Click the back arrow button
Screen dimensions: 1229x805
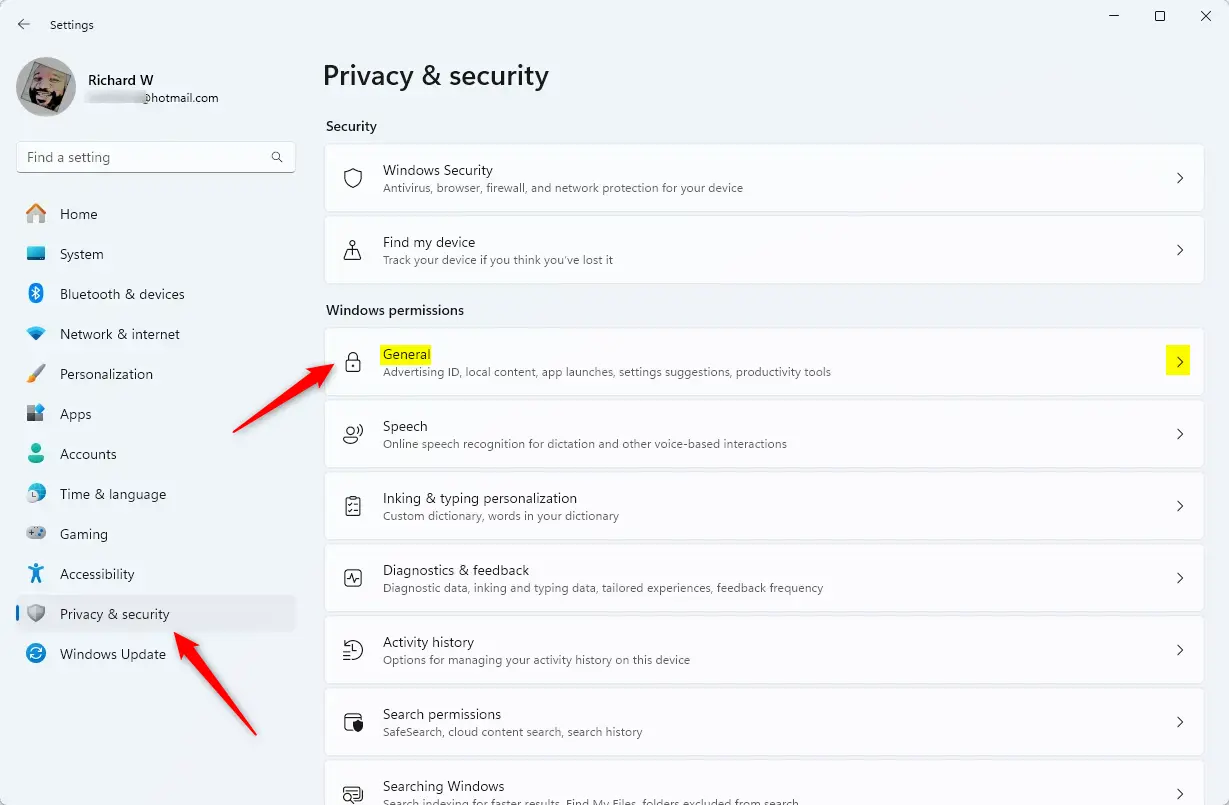[x=24, y=24]
